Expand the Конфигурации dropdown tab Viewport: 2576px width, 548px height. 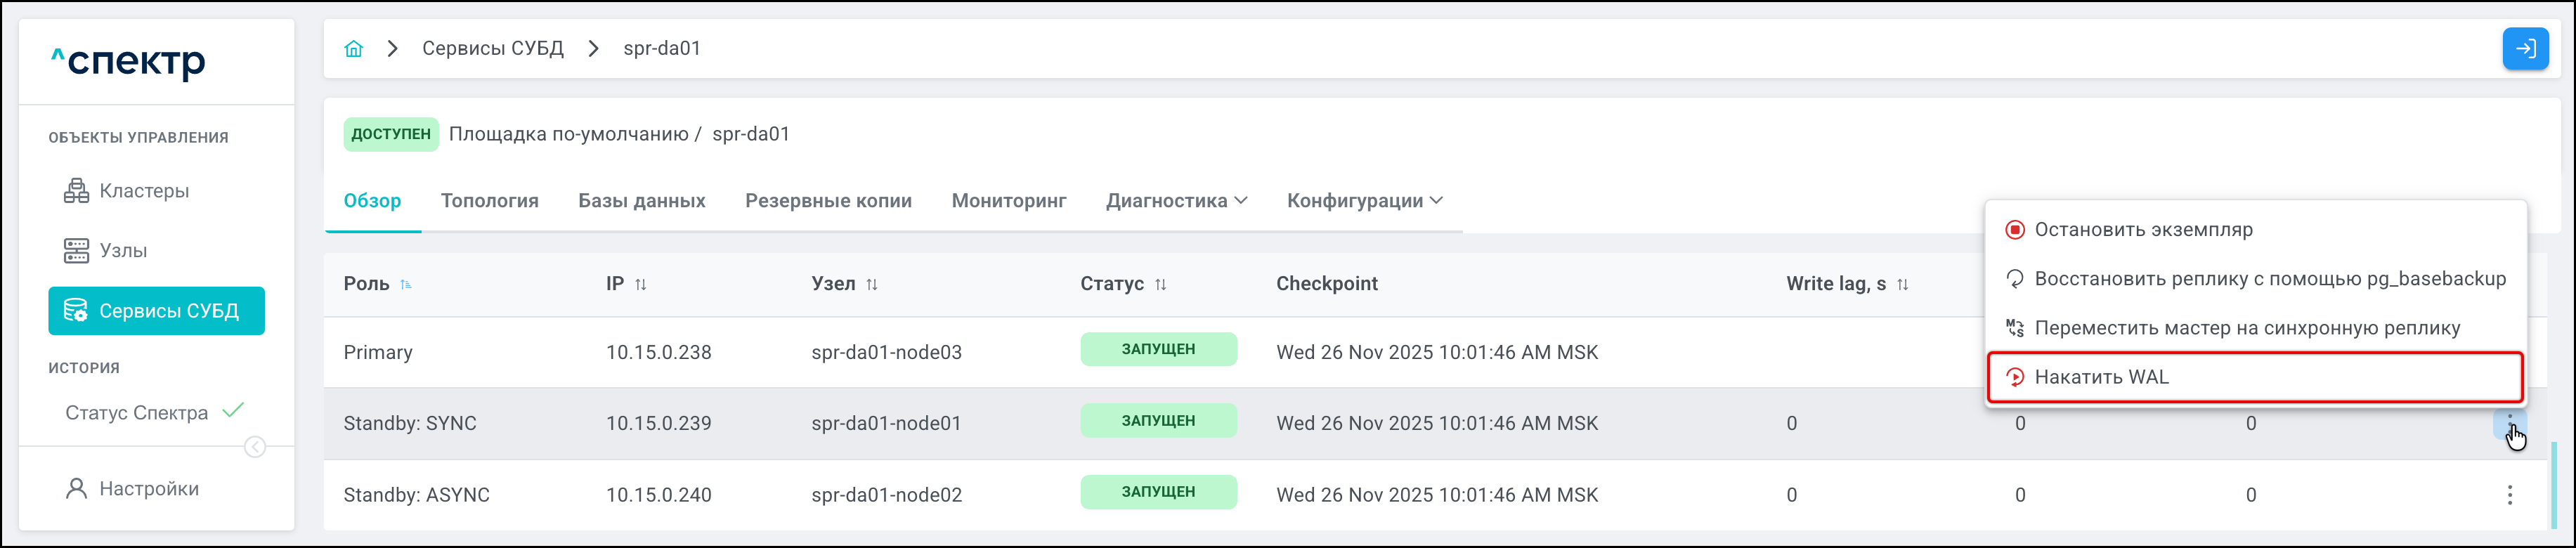click(x=1364, y=201)
